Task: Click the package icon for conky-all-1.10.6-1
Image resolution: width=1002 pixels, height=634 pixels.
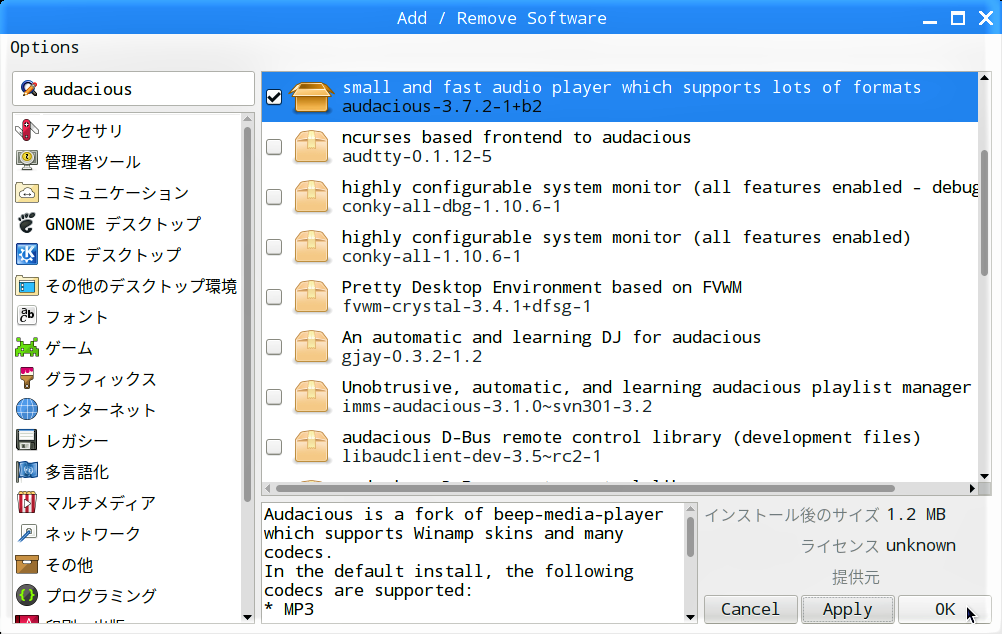Action: pyautogui.click(x=311, y=246)
